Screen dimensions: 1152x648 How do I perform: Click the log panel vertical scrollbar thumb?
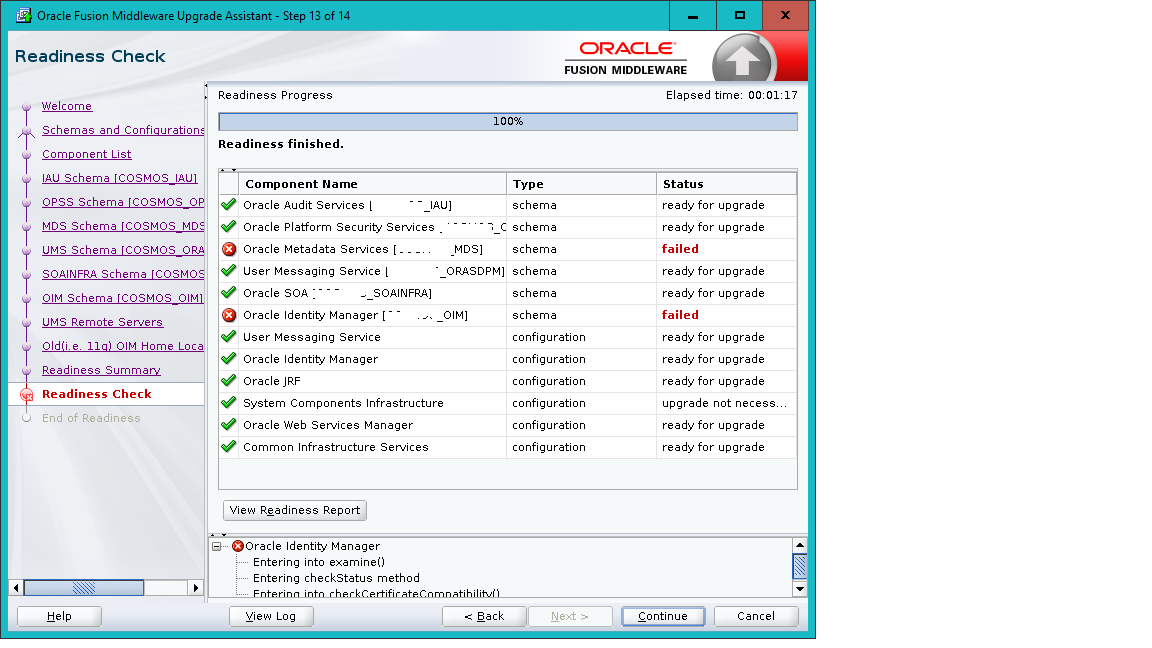coord(800,566)
